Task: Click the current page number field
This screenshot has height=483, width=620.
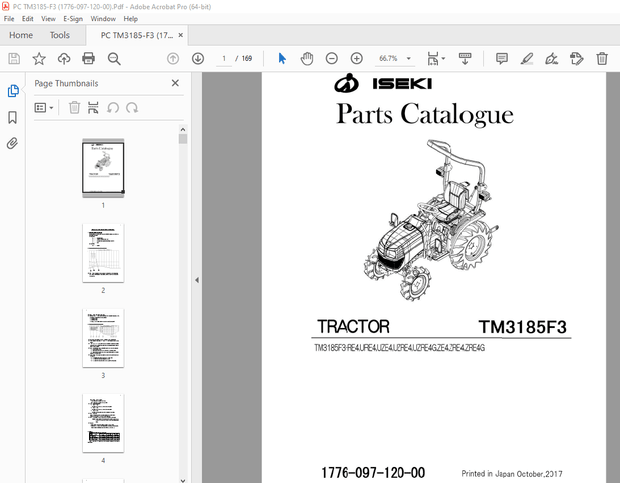Action: [224, 58]
